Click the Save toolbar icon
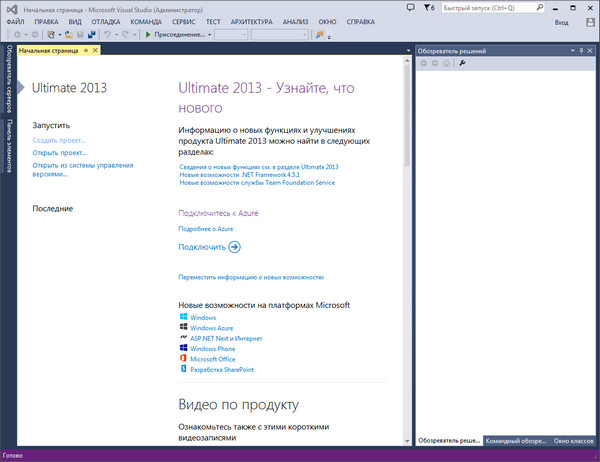The image size is (600, 462). [80, 35]
